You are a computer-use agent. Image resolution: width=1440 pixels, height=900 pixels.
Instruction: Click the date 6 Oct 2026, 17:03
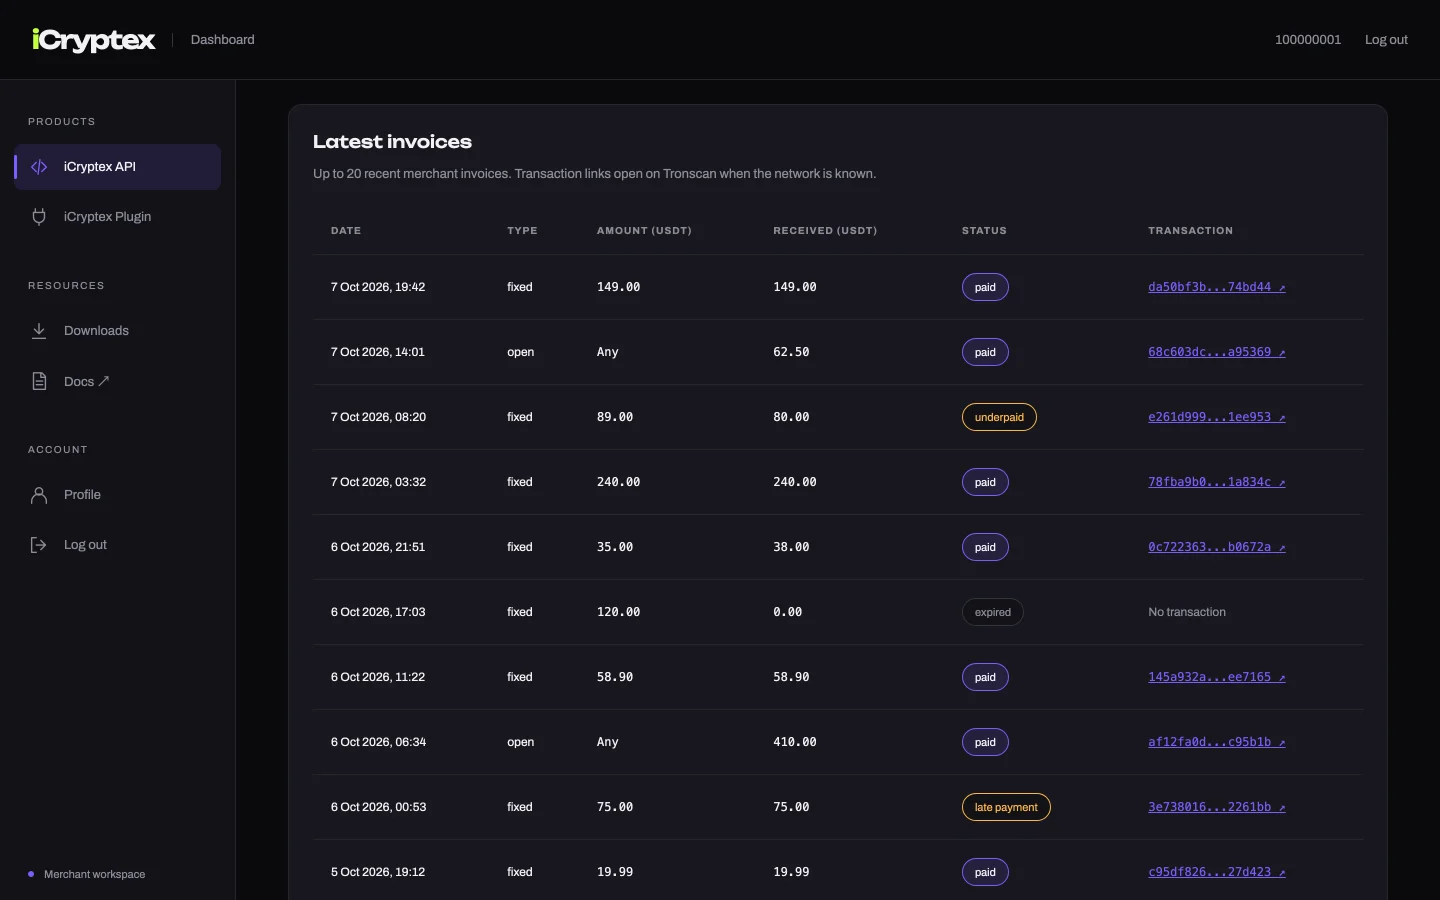(x=378, y=612)
